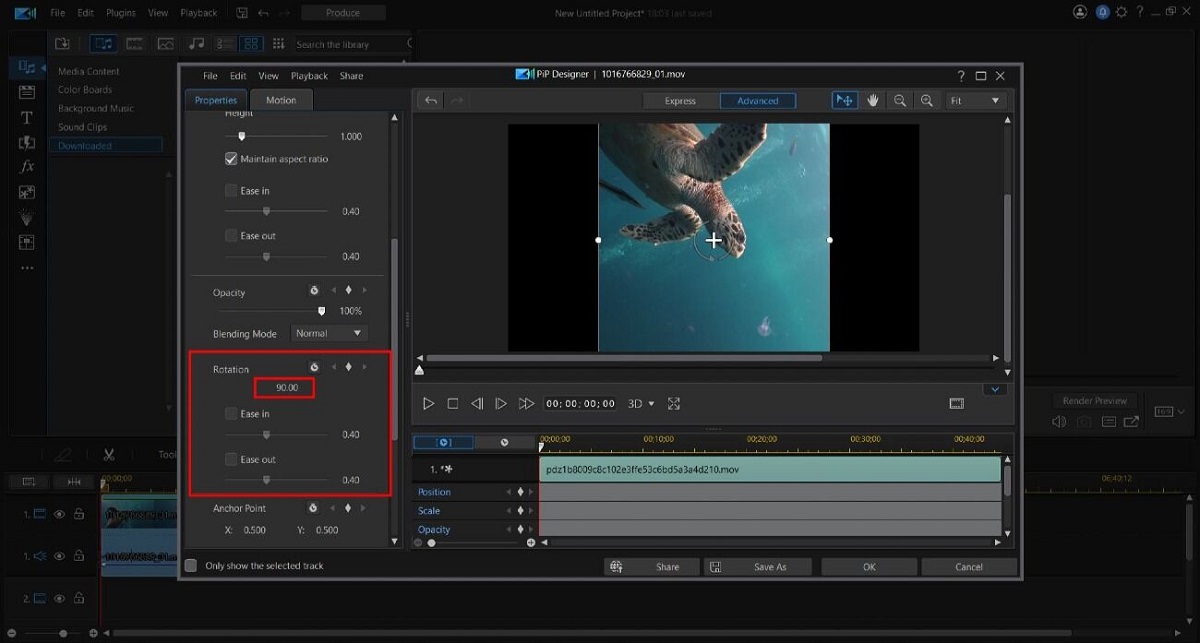
Task: Toggle the TV safe zone icon
Action: [x=956, y=403]
